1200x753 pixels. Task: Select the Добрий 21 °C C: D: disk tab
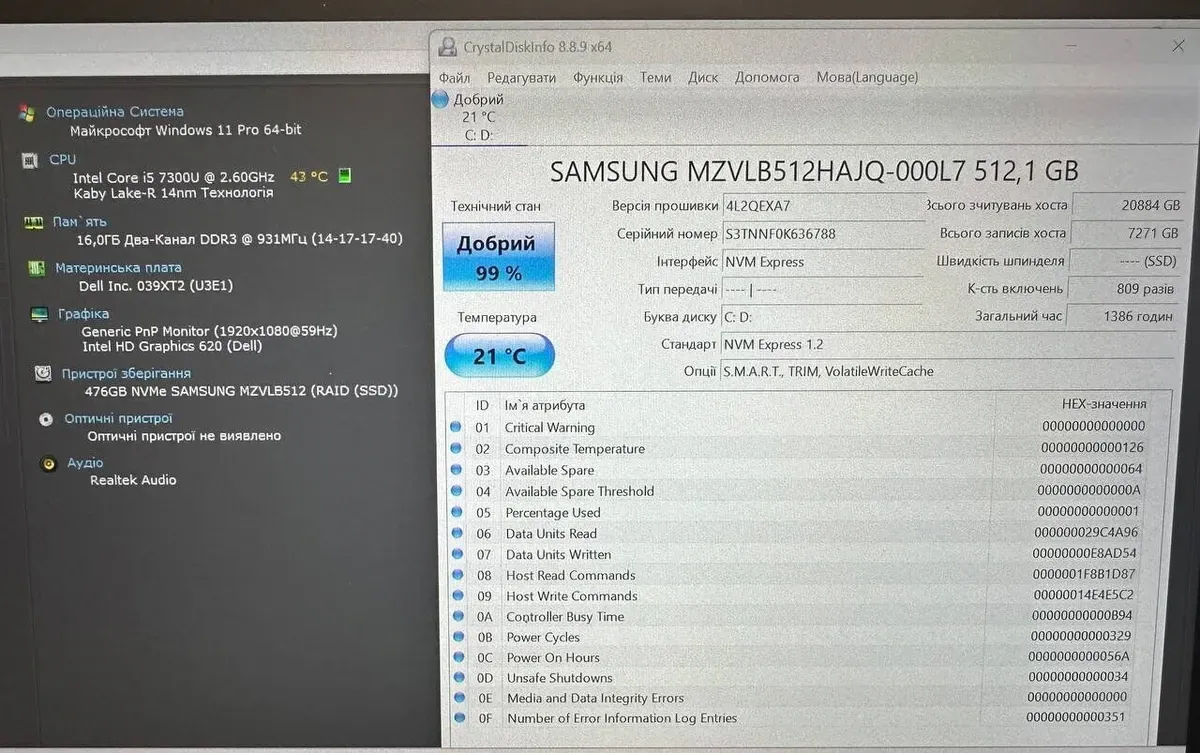click(470, 117)
